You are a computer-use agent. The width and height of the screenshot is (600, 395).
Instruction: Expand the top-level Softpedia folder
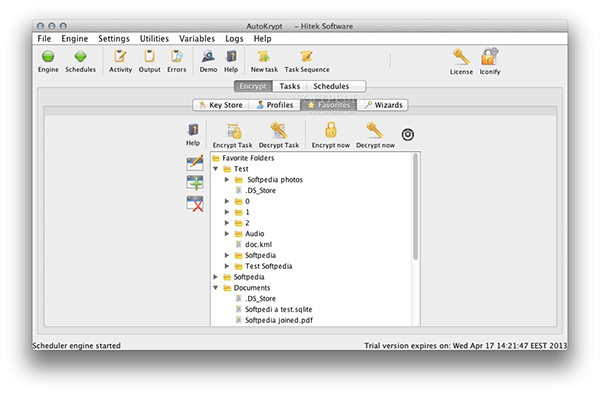tap(215, 277)
